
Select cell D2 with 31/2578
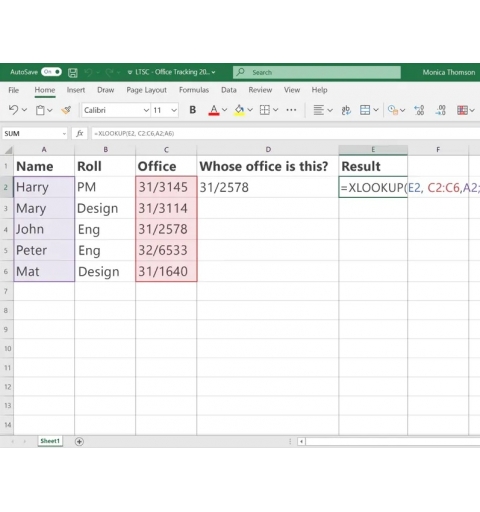coord(268,187)
